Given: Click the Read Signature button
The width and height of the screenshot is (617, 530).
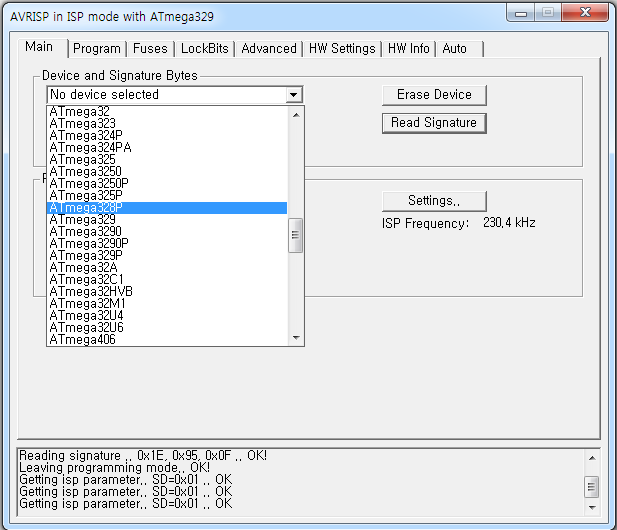Looking at the screenshot, I should [434, 123].
